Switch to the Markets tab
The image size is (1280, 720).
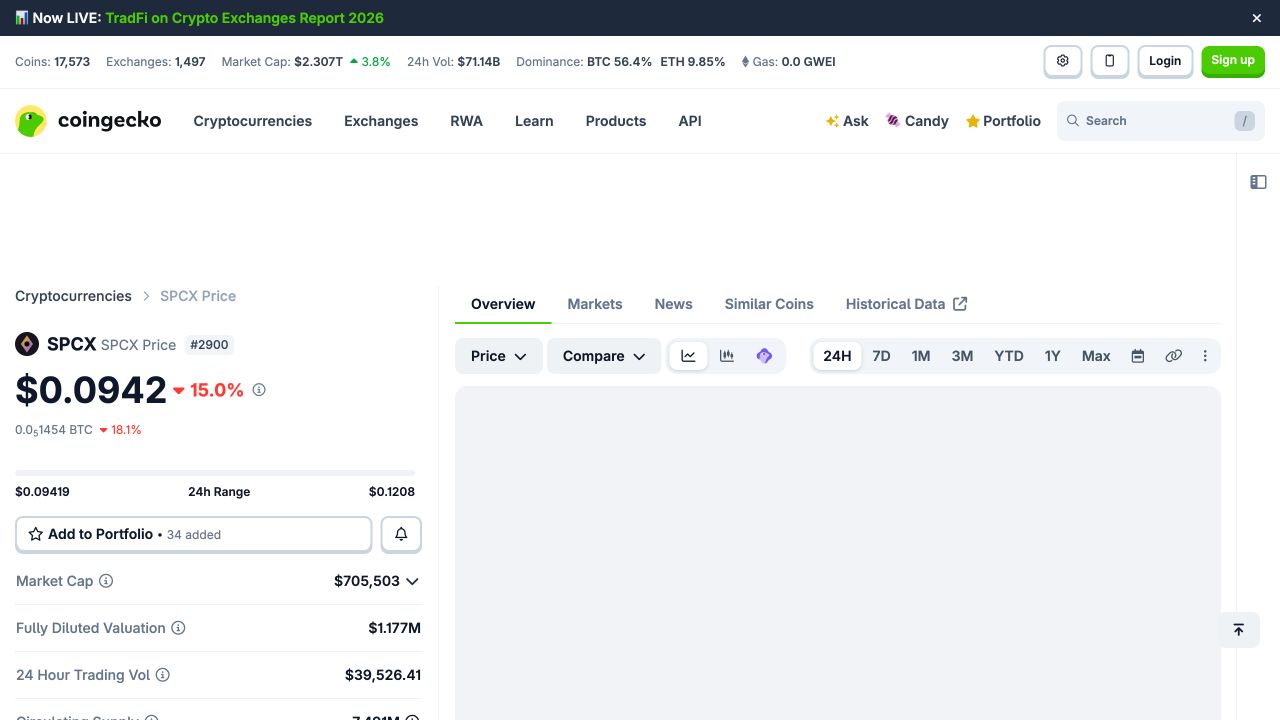pos(595,304)
